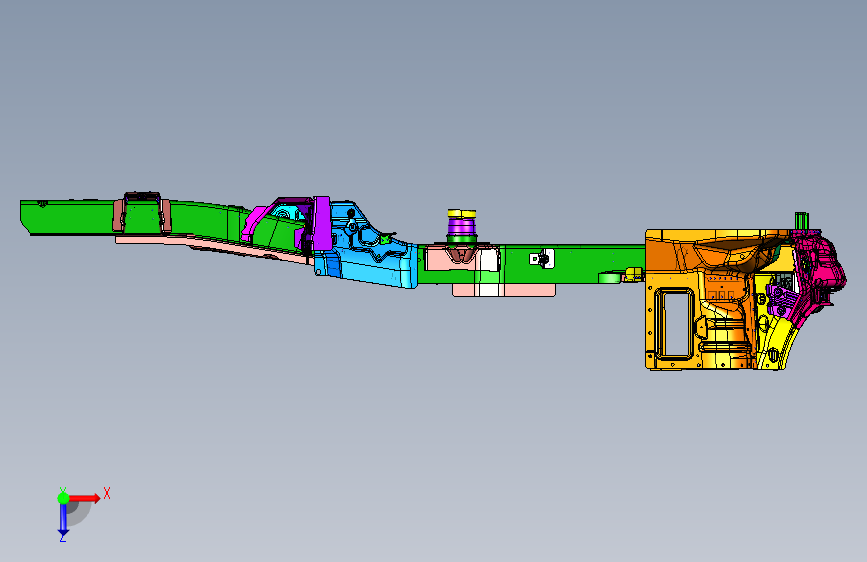
Task: Select the purple cylindrical bushing above the rail
Action: (x=462, y=226)
